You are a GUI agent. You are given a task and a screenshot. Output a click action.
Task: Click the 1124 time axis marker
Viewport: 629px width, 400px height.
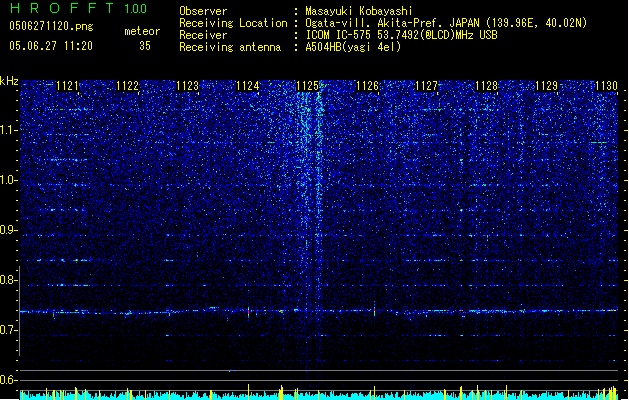(x=248, y=86)
